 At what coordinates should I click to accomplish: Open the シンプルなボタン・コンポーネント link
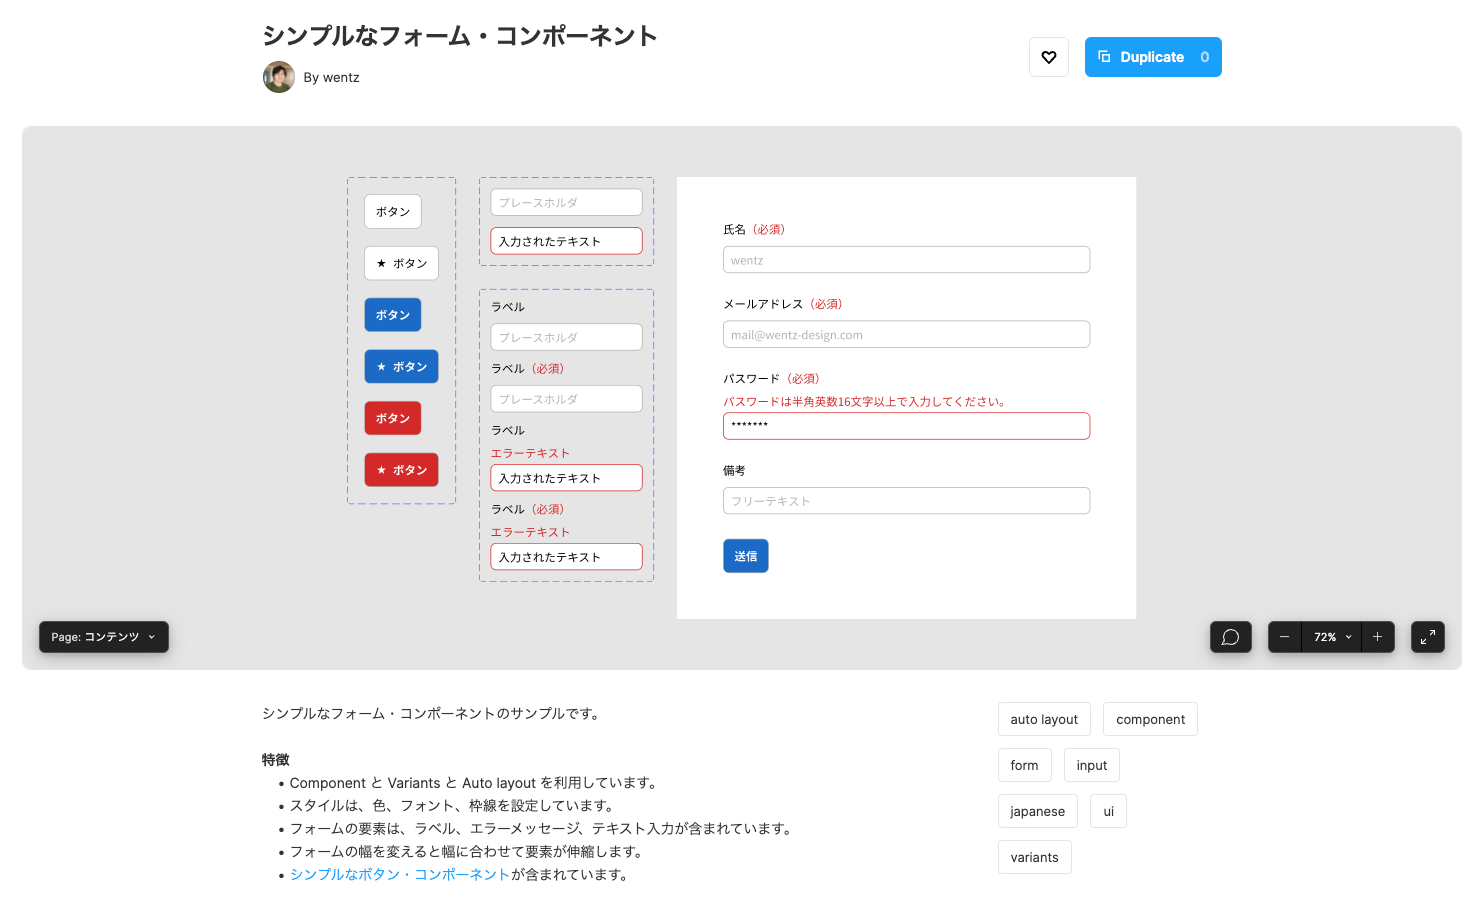click(399, 874)
